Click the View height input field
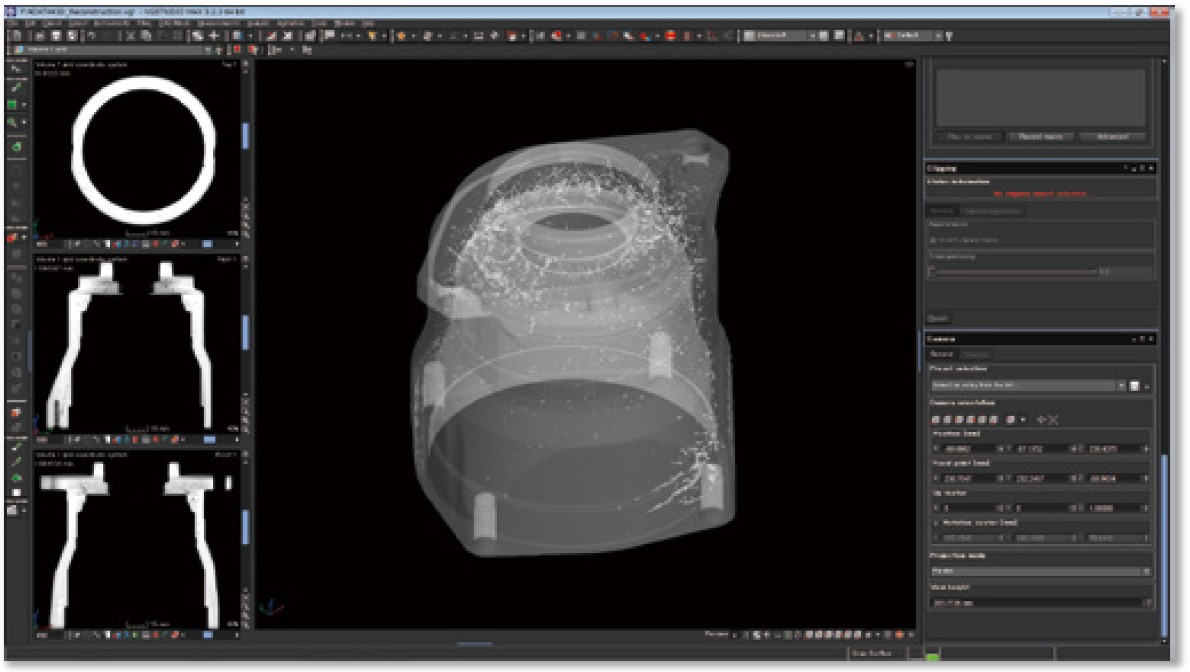 (1040, 603)
